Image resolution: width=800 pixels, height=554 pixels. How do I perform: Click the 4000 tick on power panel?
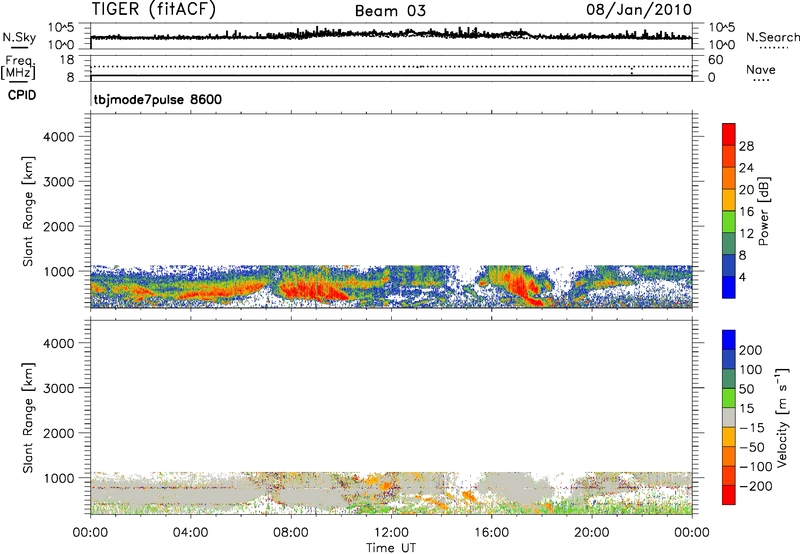pos(59,137)
